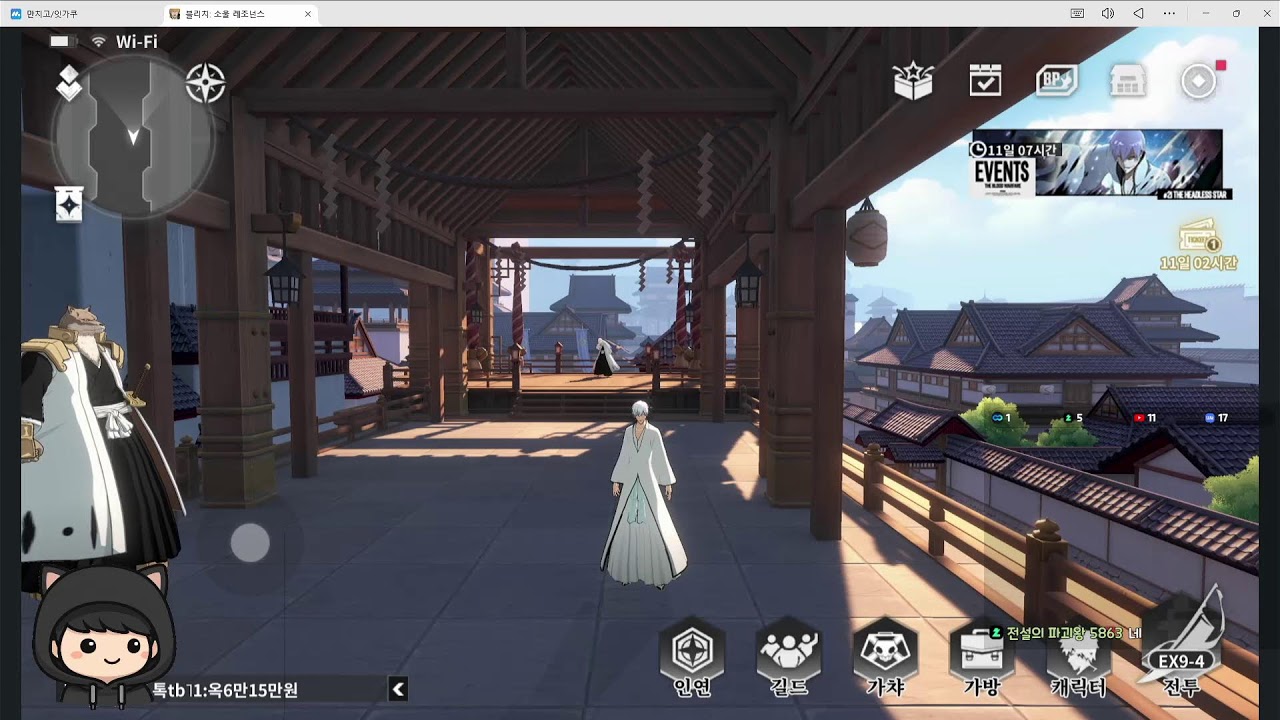Tap the golden ticket icon
Screen dimensions: 1280x720
1199,238
